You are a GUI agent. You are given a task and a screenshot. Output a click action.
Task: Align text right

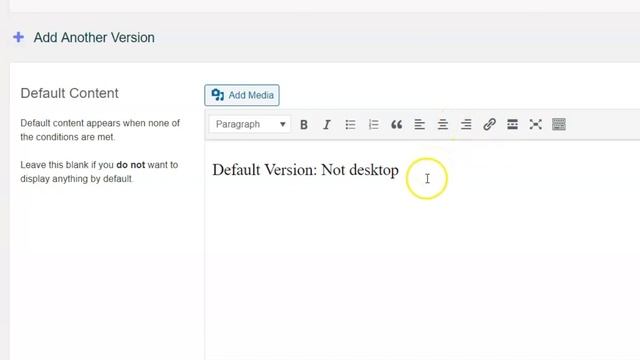pyautogui.click(x=466, y=124)
